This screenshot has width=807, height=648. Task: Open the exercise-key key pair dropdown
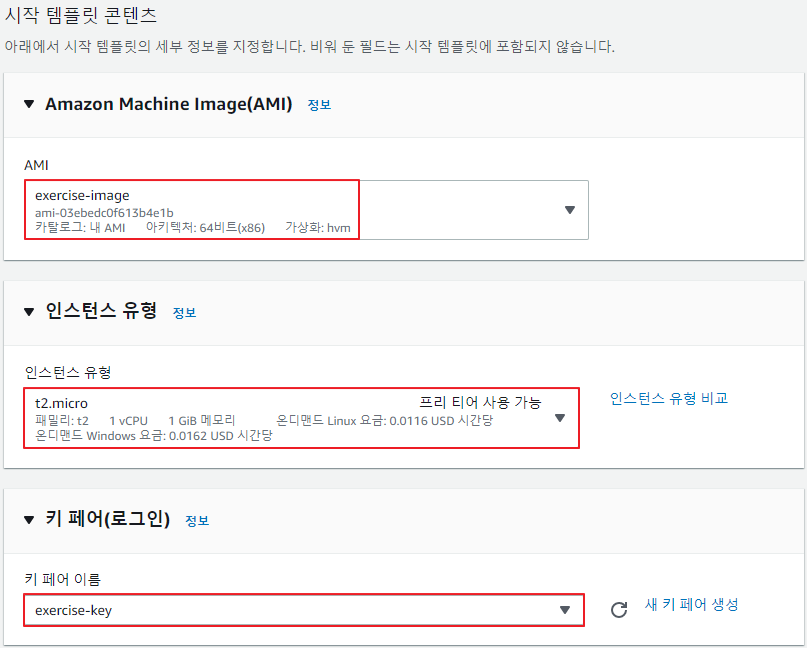pos(304,610)
